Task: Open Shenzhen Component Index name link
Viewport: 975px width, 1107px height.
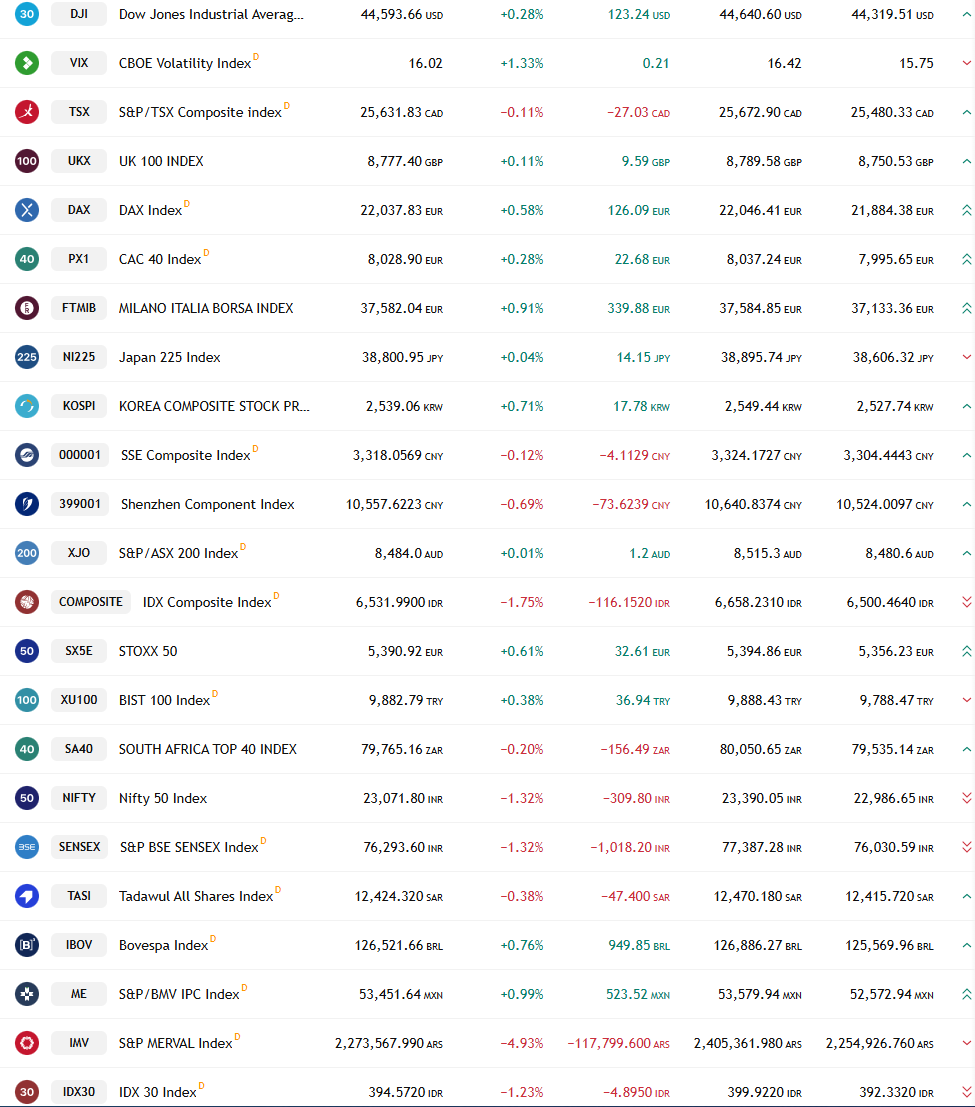Action: (x=208, y=503)
